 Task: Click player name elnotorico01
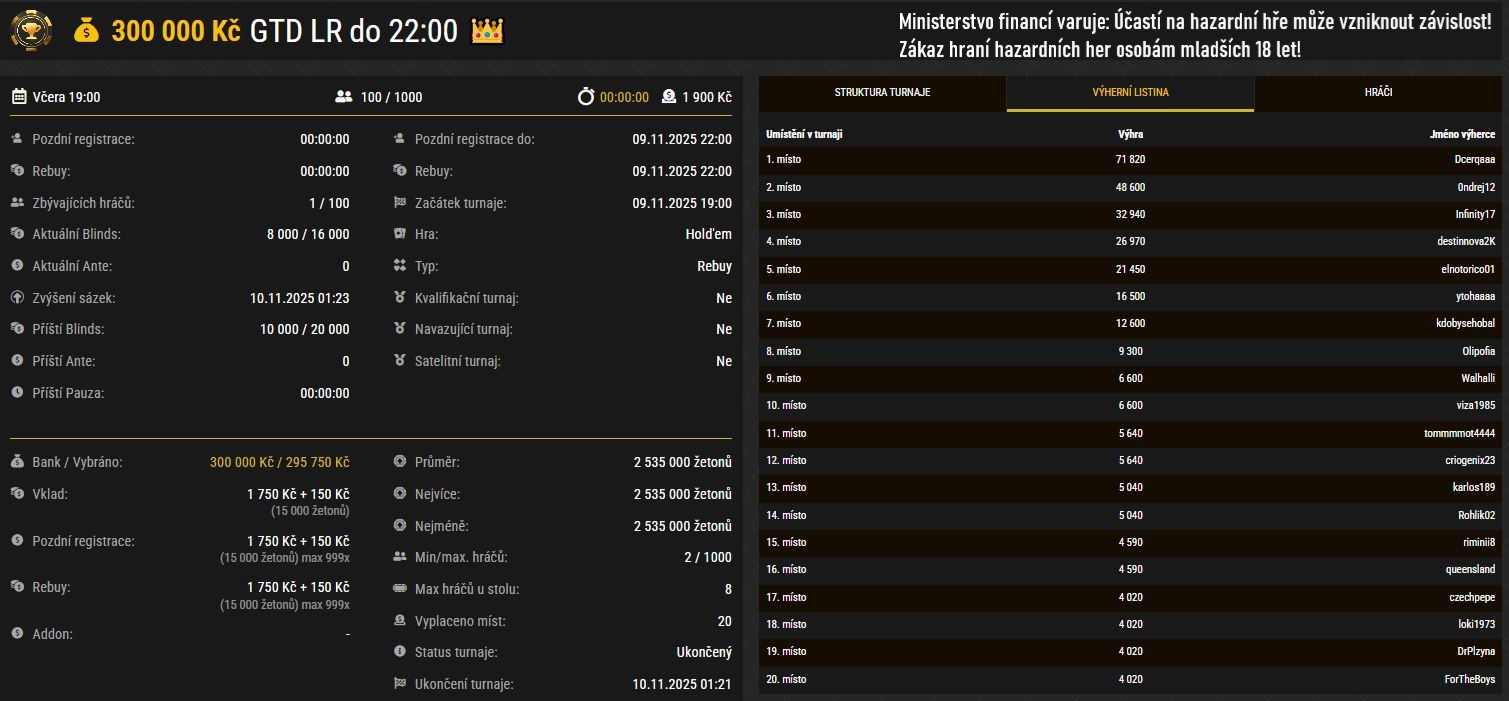click(x=1468, y=269)
